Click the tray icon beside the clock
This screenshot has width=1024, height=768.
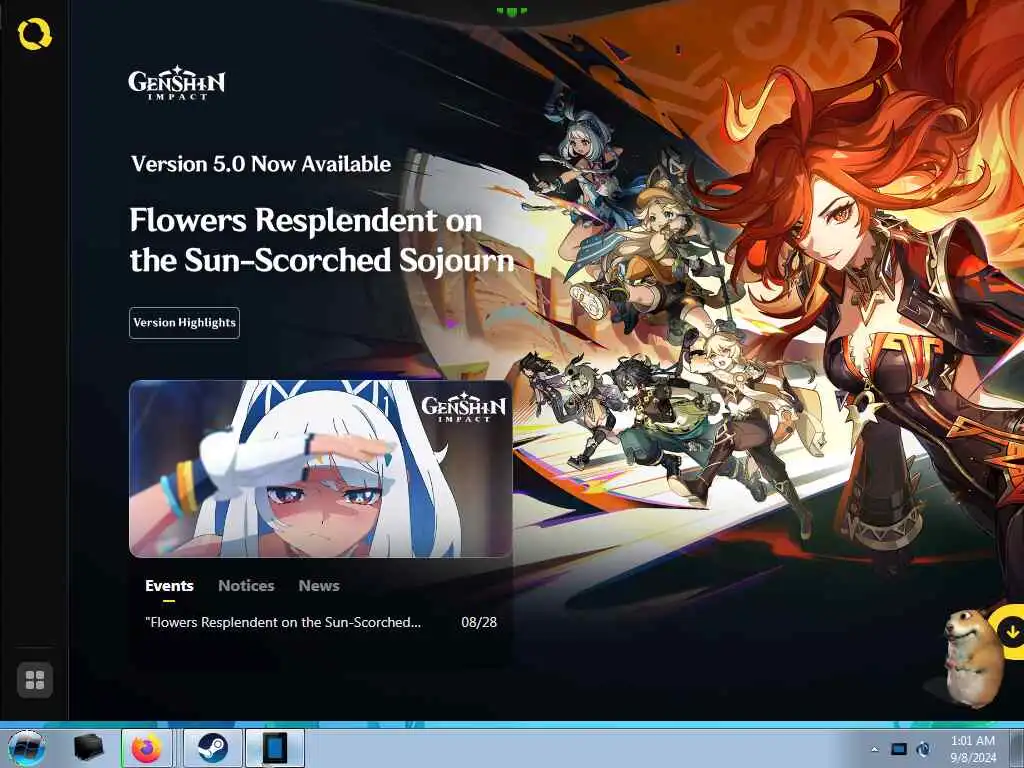coord(923,749)
